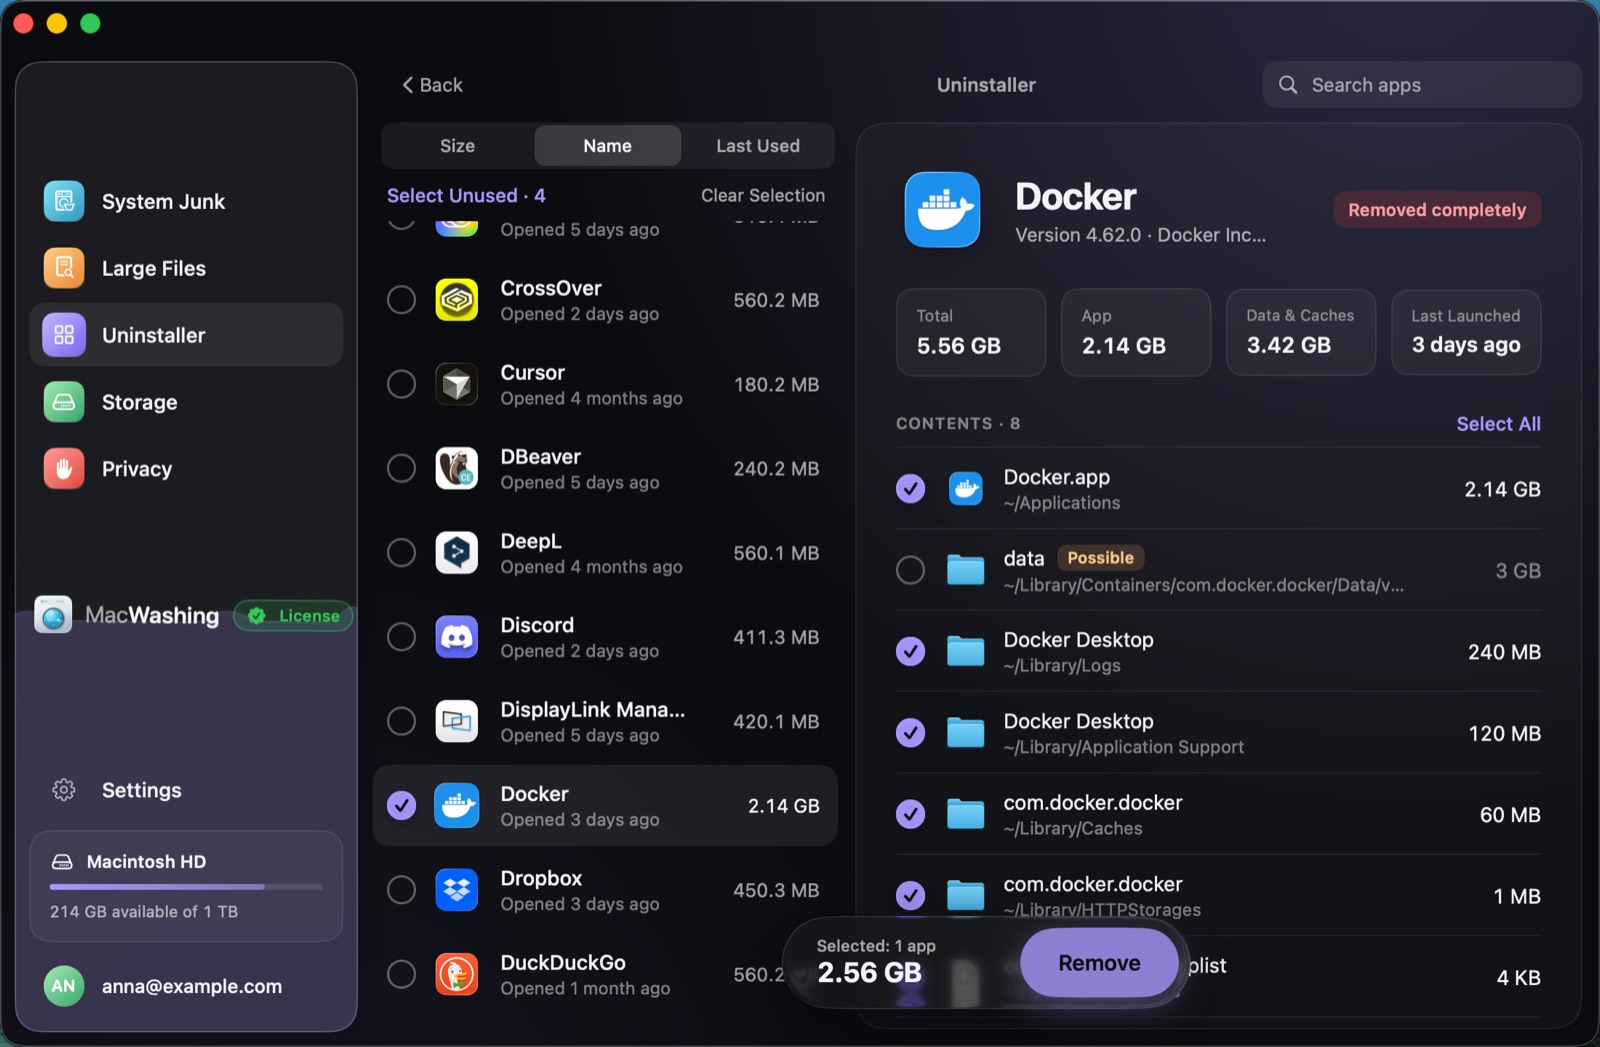Sort apps by Name tab
1600x1047 pixels.
608,146
